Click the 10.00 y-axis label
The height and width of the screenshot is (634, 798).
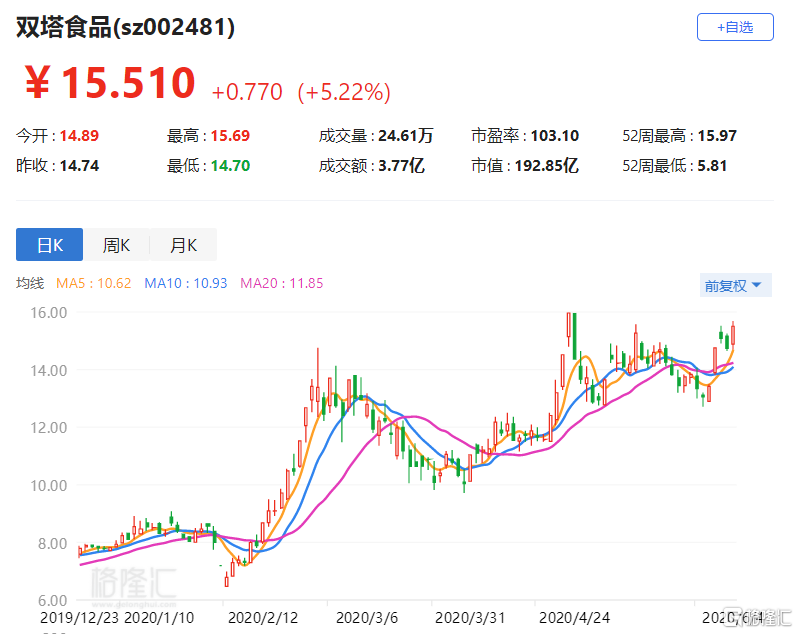pyautogui.click(x=48, y=485)
